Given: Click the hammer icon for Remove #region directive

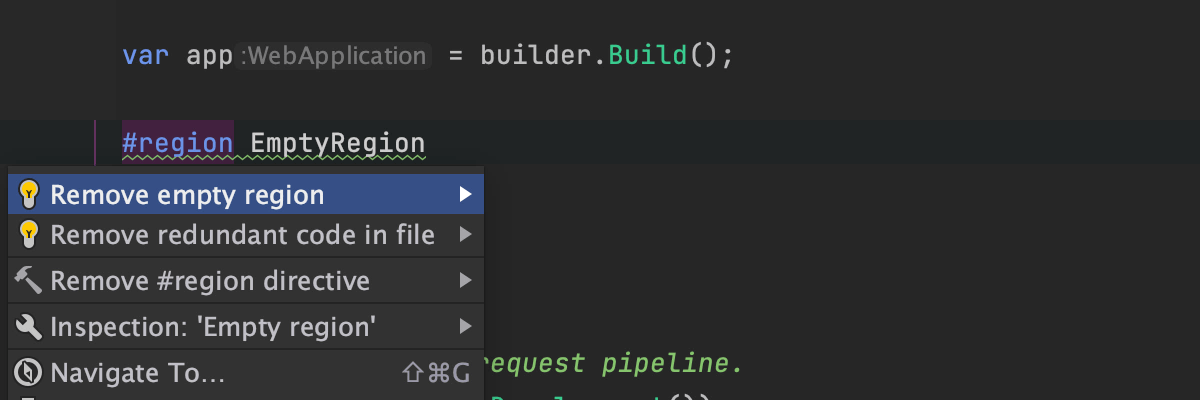Looking at the screenshot, I should pyautogui.click(x=29, y=281).
